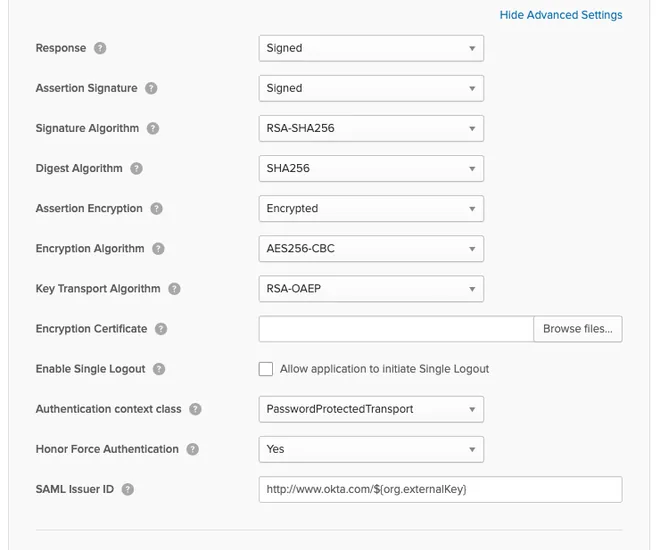Open Key Transport Algorithm dropdown RSA-OAEP
Viewport: 660px width, 550px height.
(371, 289)
